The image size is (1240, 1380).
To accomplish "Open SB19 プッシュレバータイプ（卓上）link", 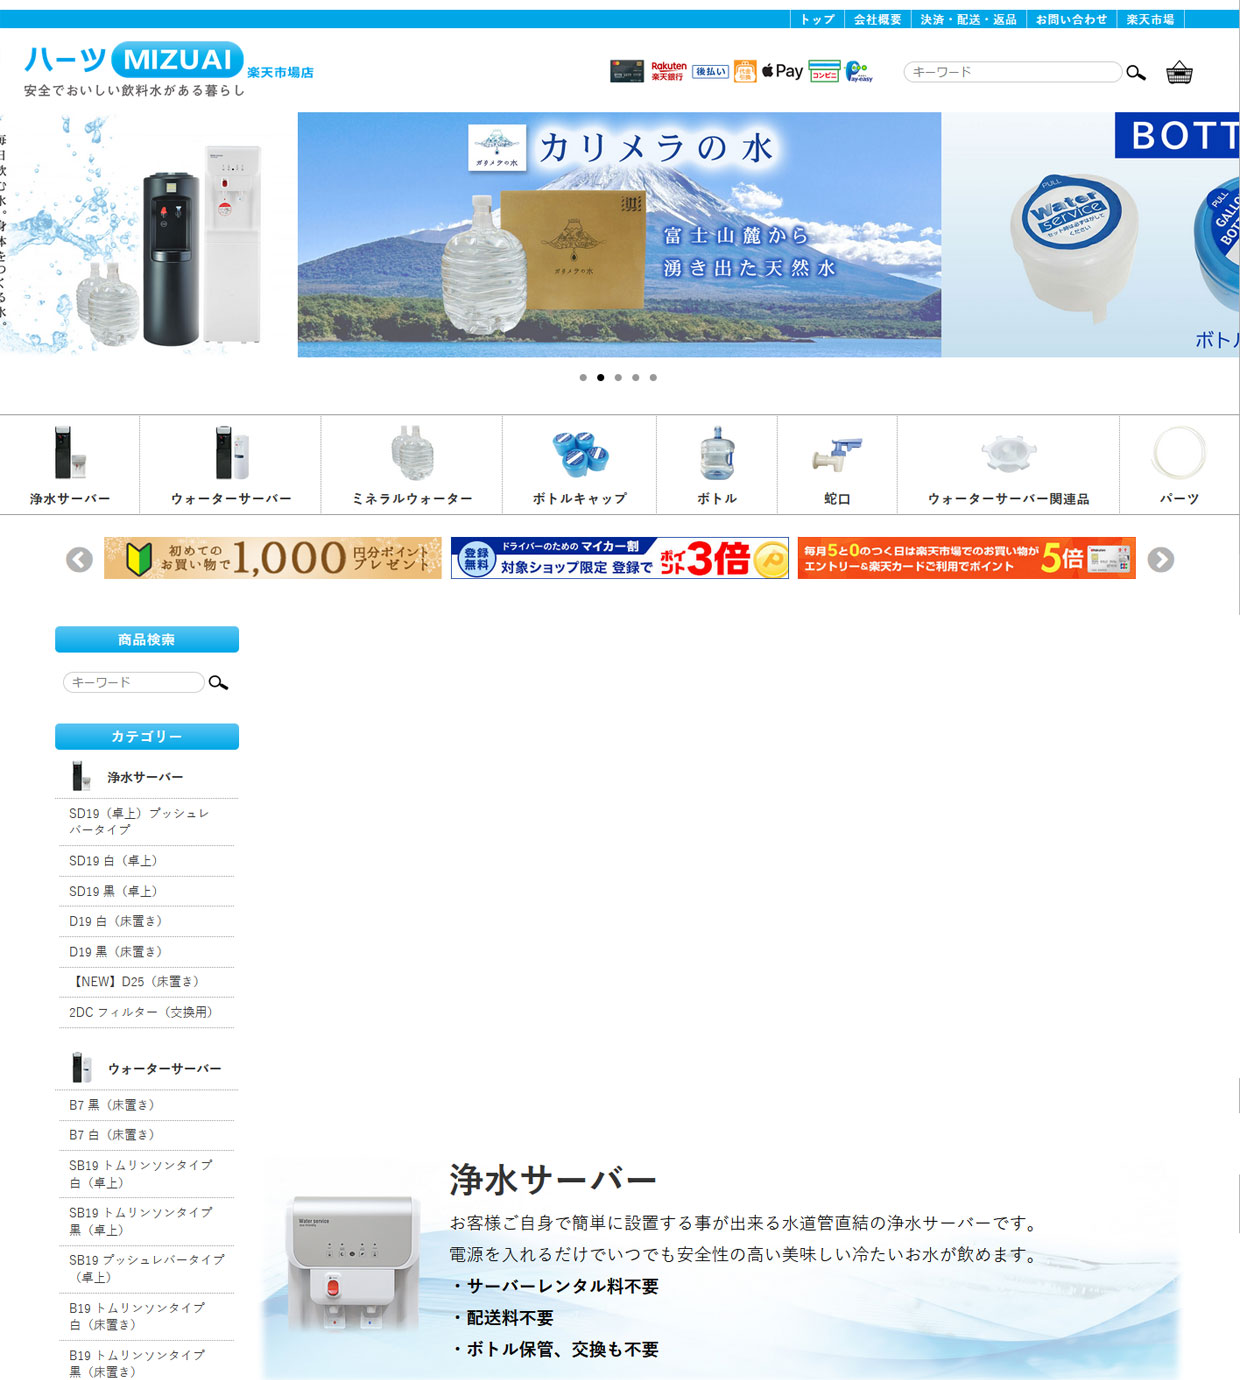I will (146, 1268).
